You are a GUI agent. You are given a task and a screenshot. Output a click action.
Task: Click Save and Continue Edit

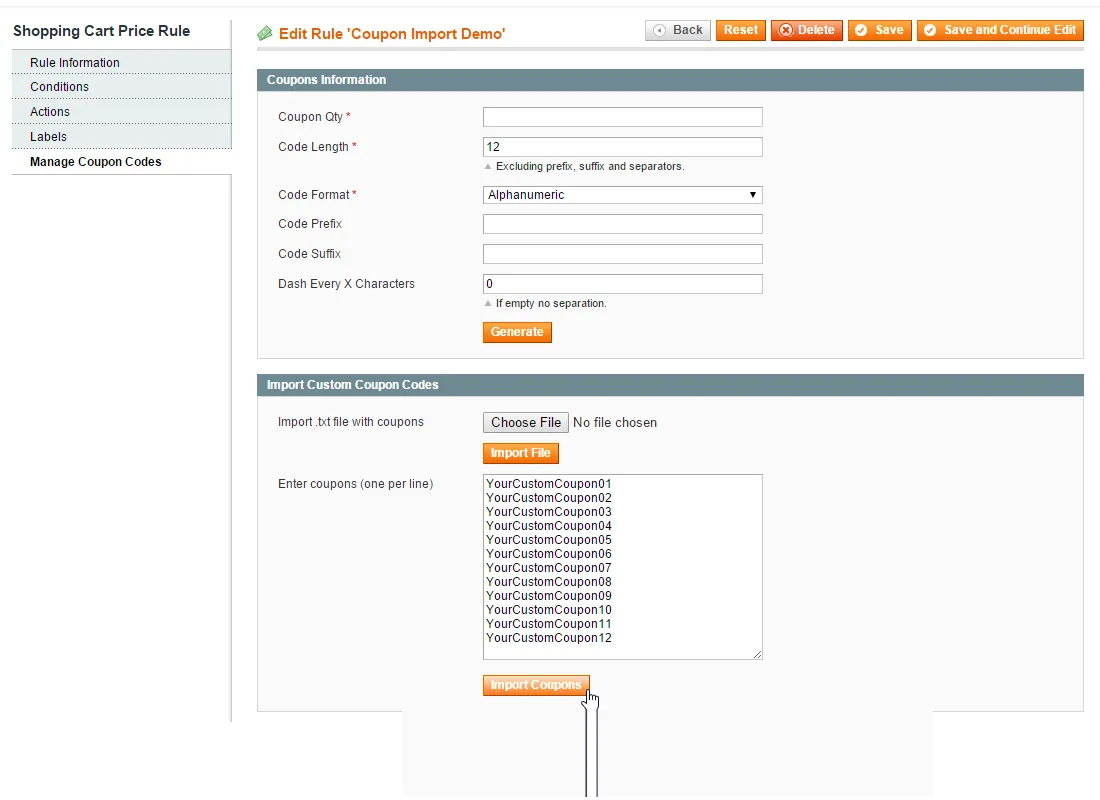tap(1000, 30)
